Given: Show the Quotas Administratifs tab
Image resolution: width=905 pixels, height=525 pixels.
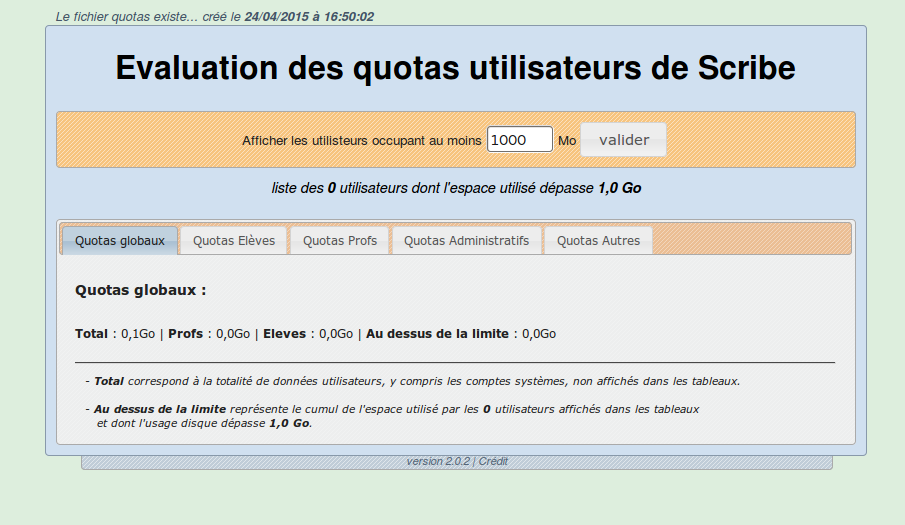Looking at the screenshot, I should click(466, 241).
